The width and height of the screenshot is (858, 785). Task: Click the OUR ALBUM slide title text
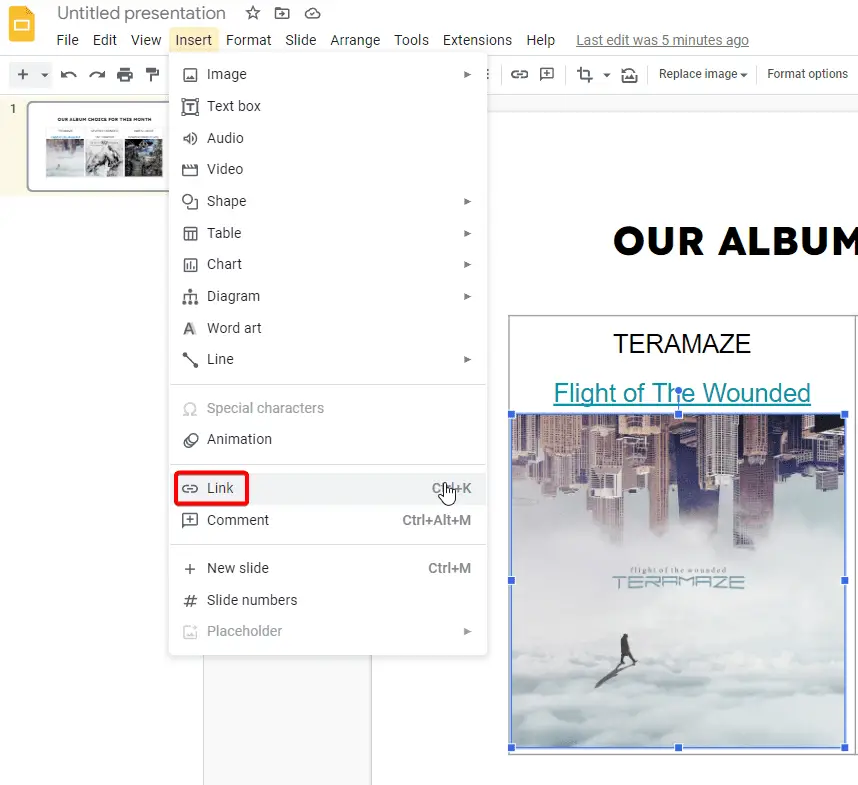[x=735, y=241]
